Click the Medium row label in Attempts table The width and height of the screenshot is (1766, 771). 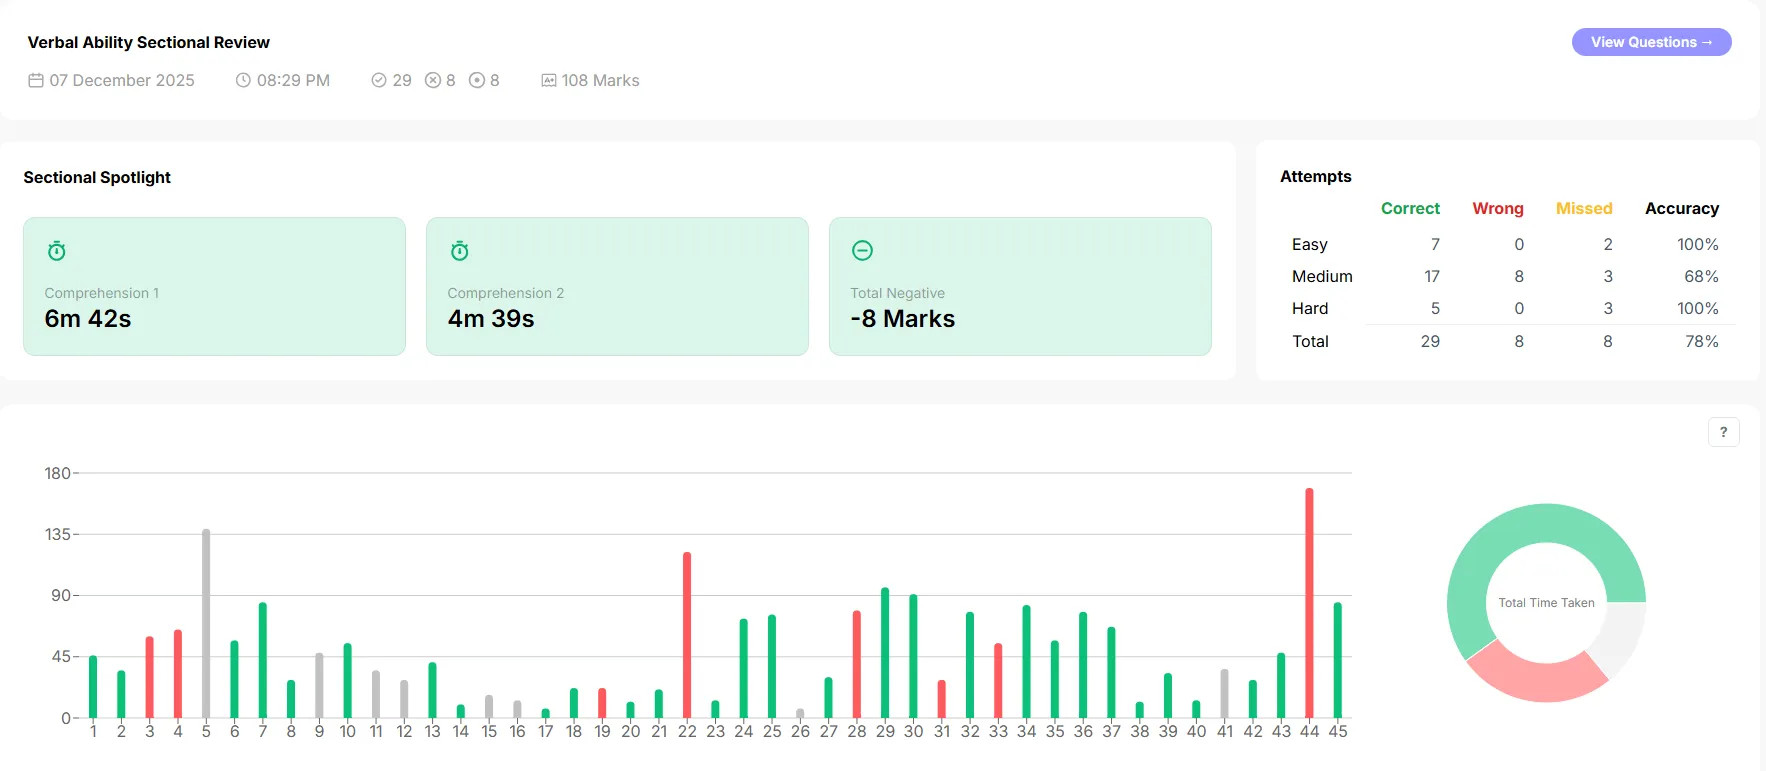tap(1322, 276)
